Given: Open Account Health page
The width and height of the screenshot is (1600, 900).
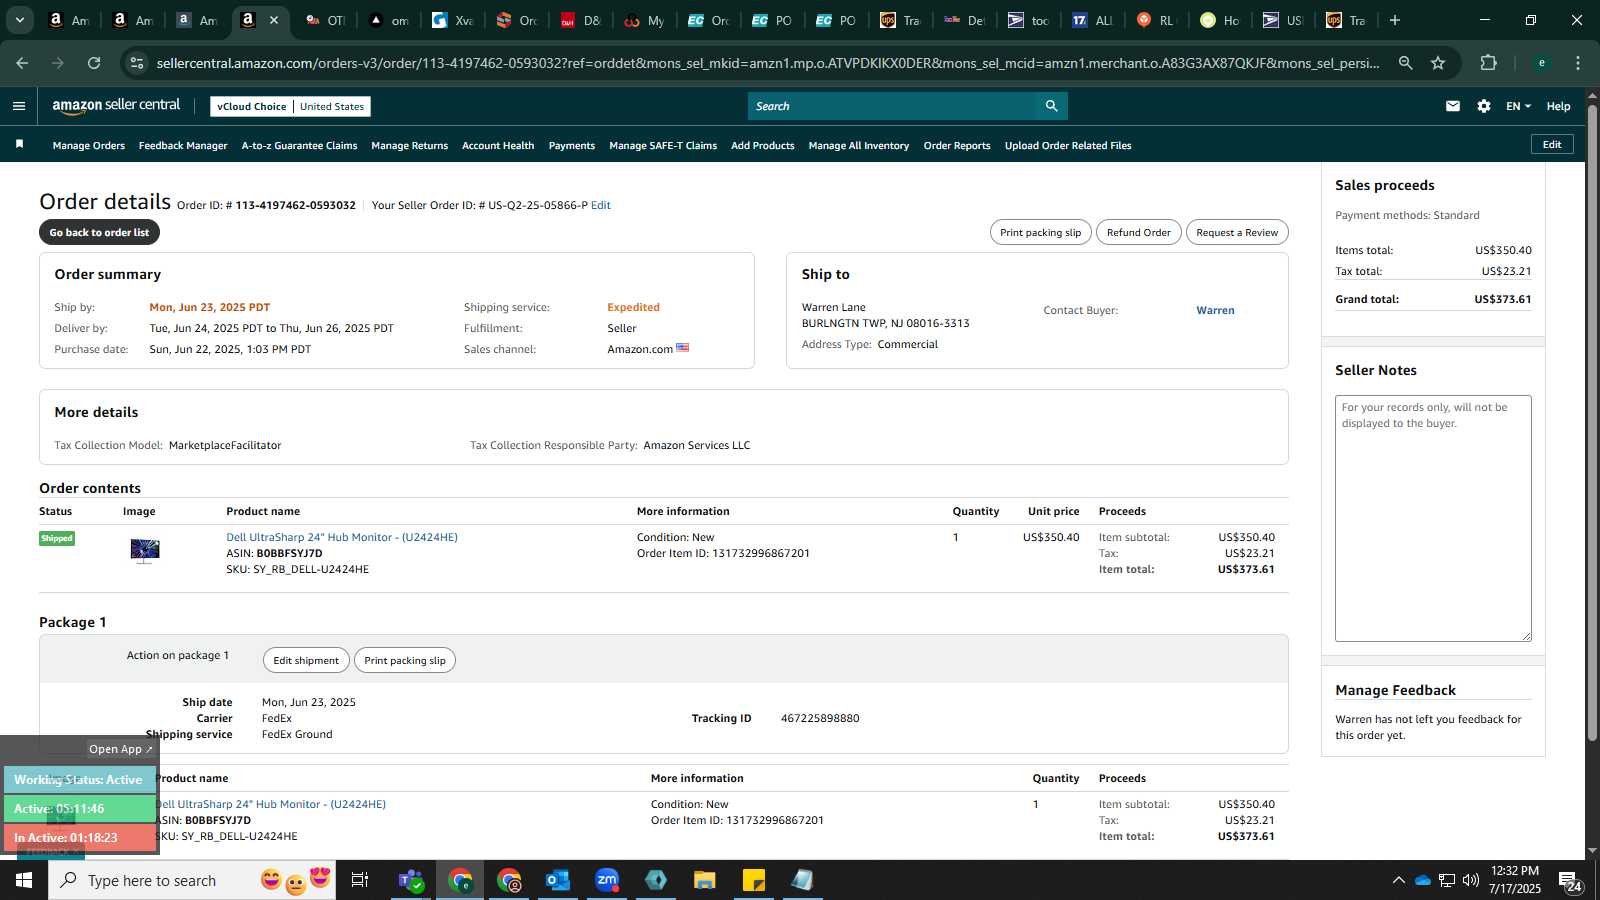Looking at the screenshot, I should tap(498, 145).
